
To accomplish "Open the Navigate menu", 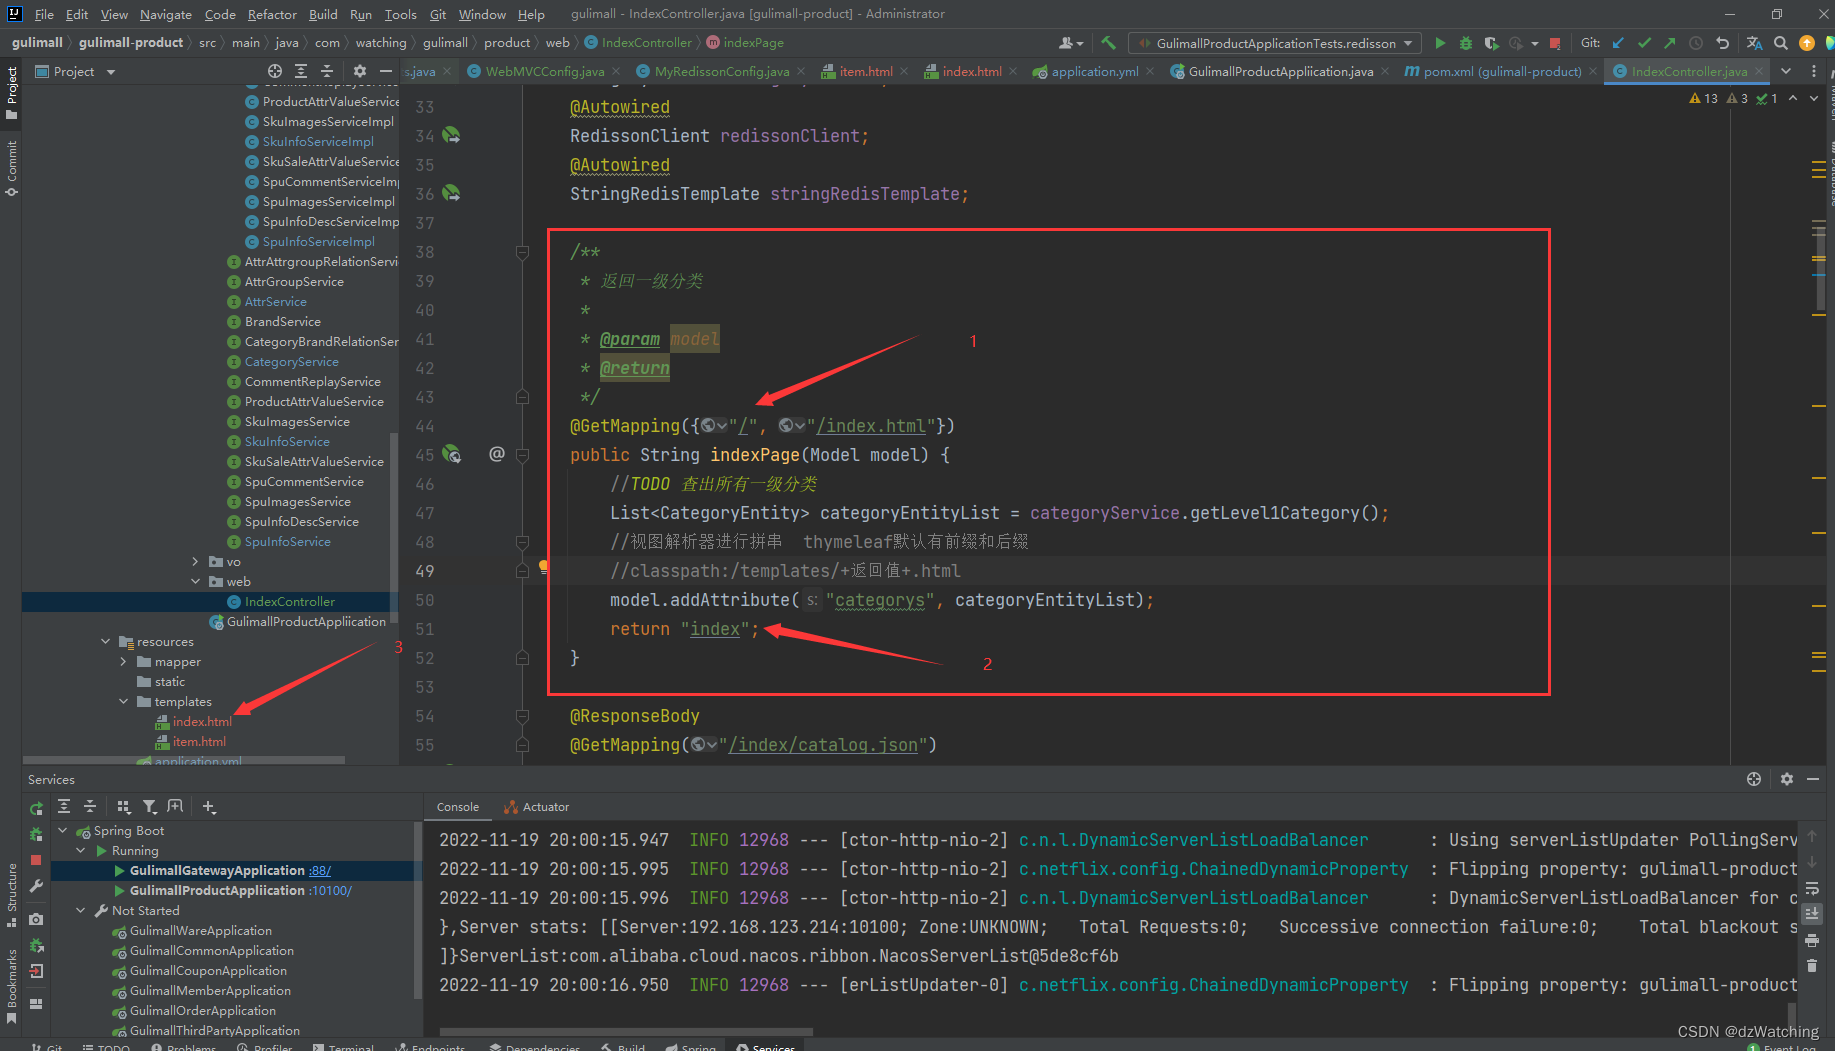I will (x=165, y=14).
